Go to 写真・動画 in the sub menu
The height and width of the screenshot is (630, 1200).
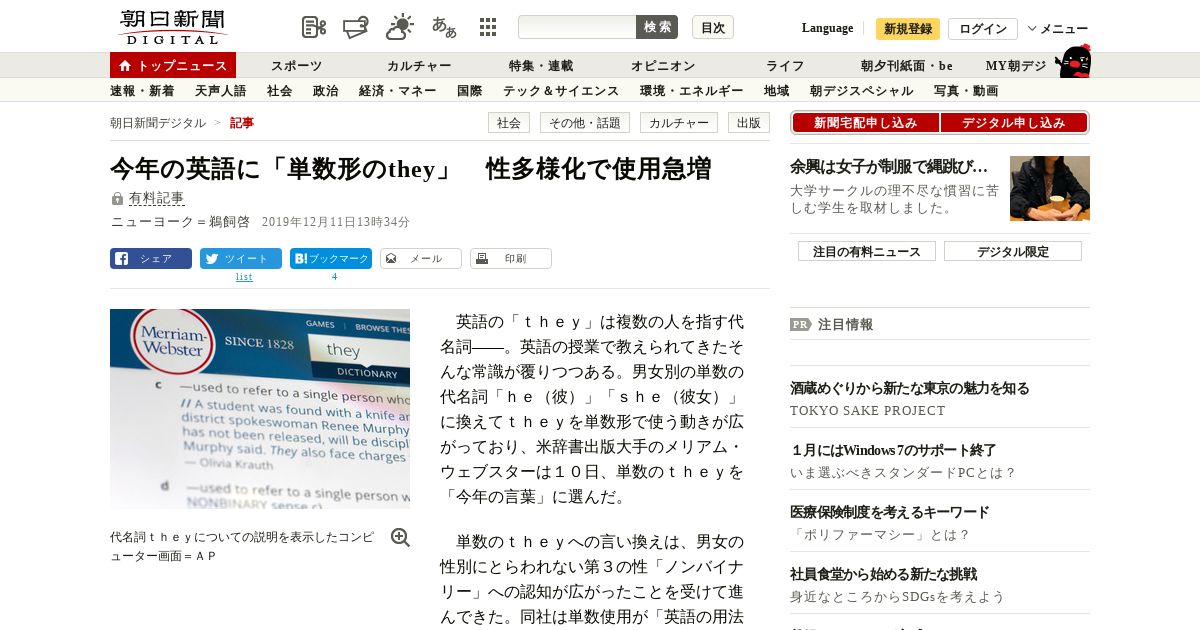pyautogui.click(x=966, y=91)
